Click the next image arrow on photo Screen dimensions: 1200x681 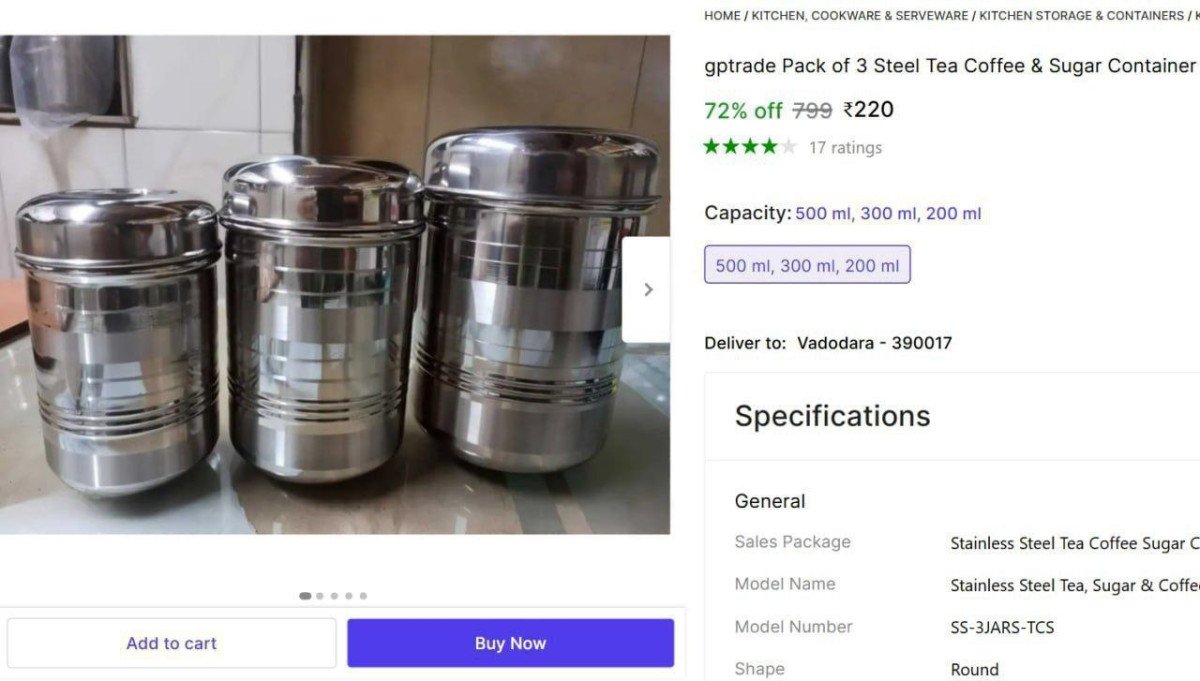(x=647, y=290)
